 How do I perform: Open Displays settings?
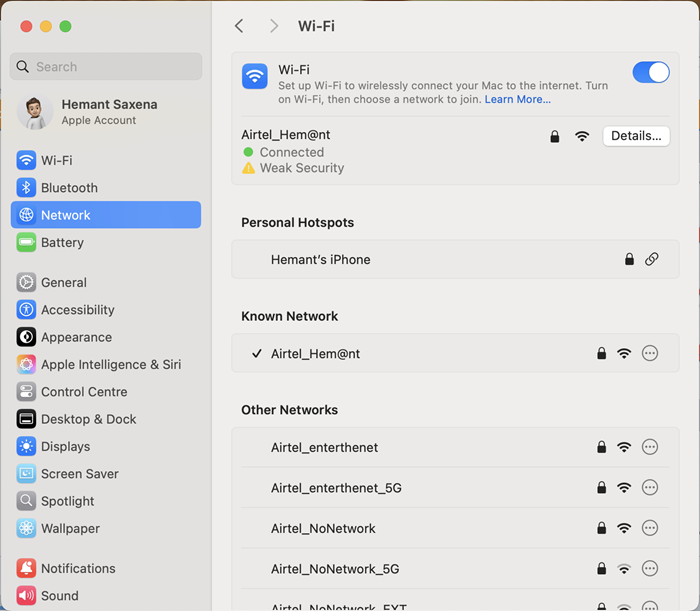[106, 446]
